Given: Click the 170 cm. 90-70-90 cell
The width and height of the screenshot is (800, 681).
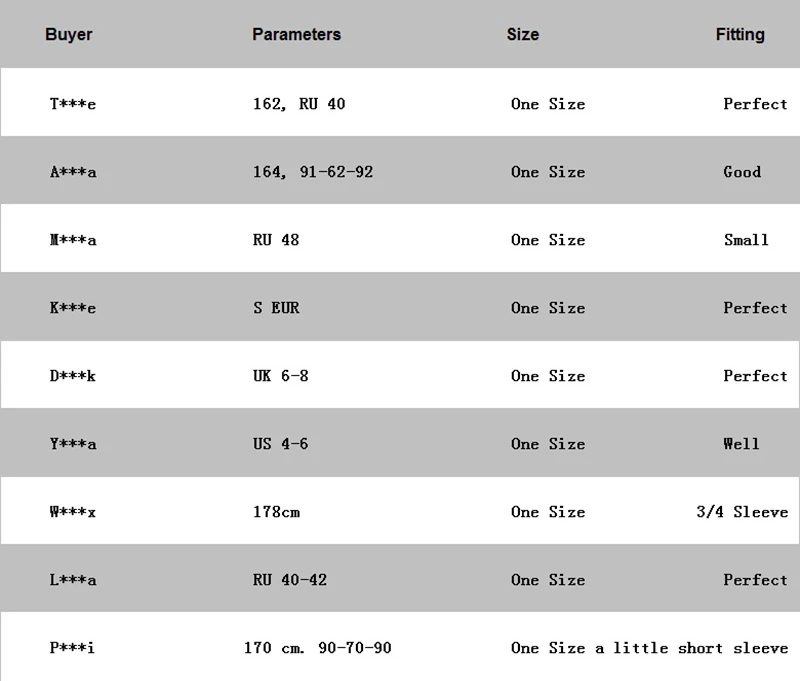Looking at the screenshot, I should click(x=317, y=648).
